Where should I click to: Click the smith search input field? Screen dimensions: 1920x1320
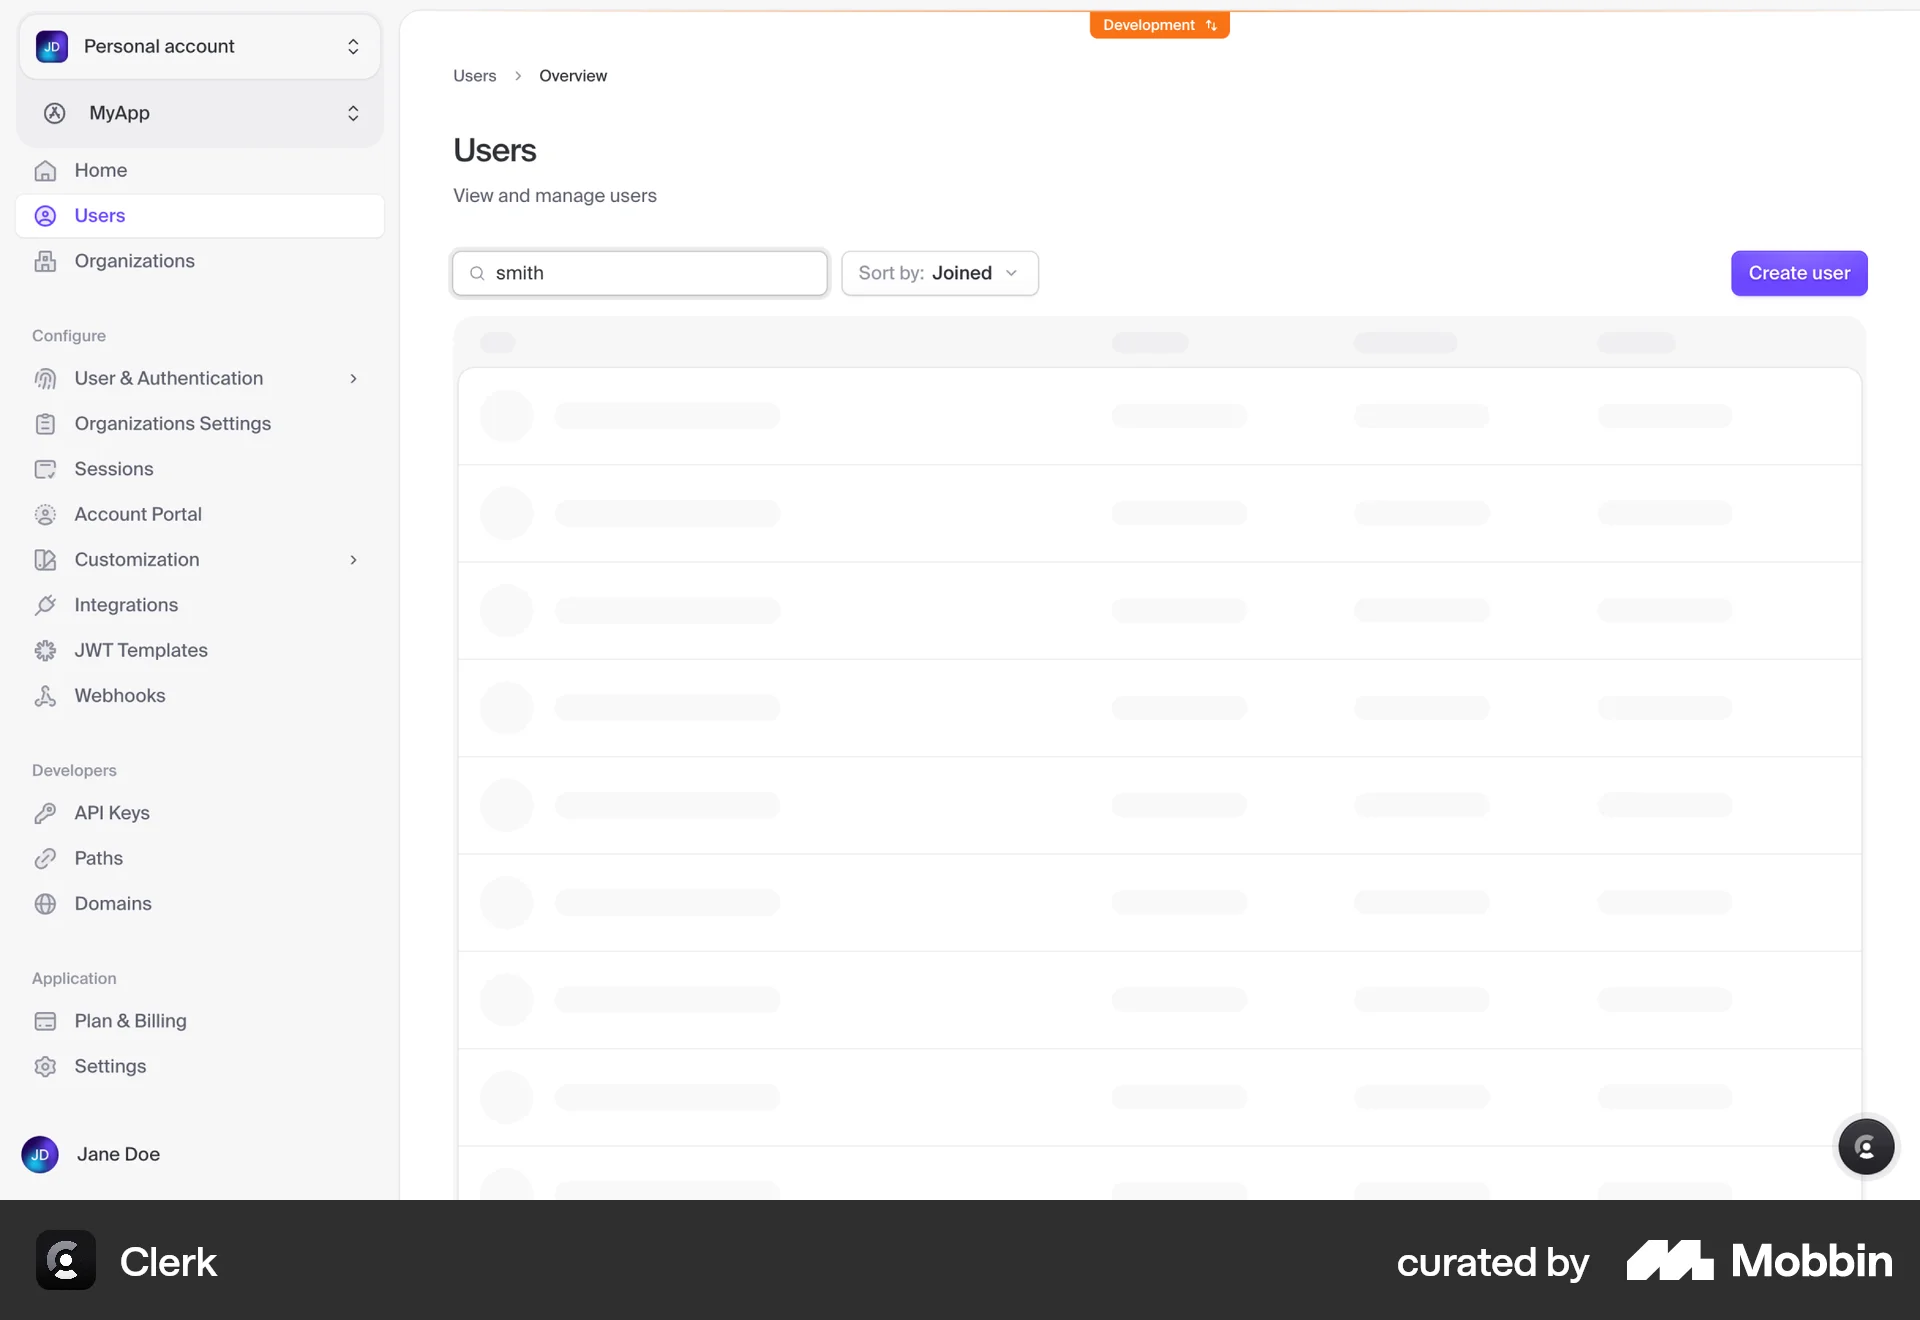[640, 273]
